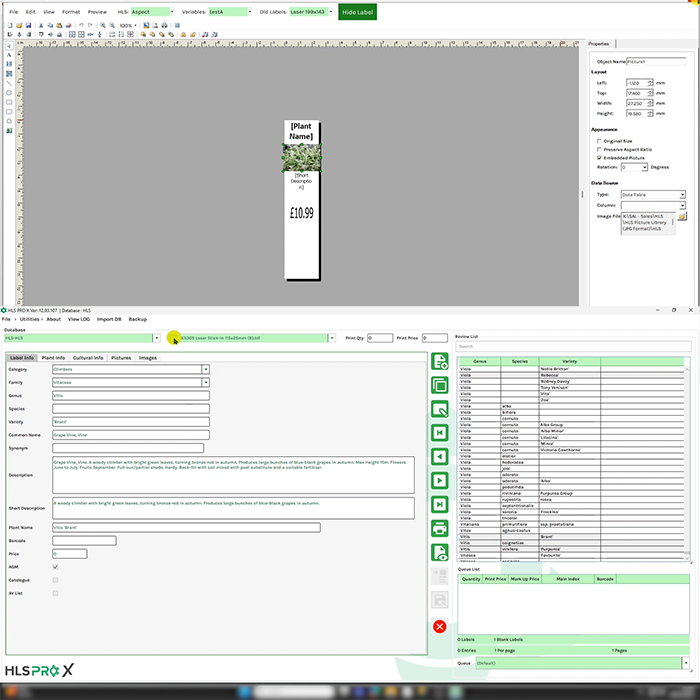Enable the Original Size checkbox
700x700 pixels.
click(x=599, y=141)
